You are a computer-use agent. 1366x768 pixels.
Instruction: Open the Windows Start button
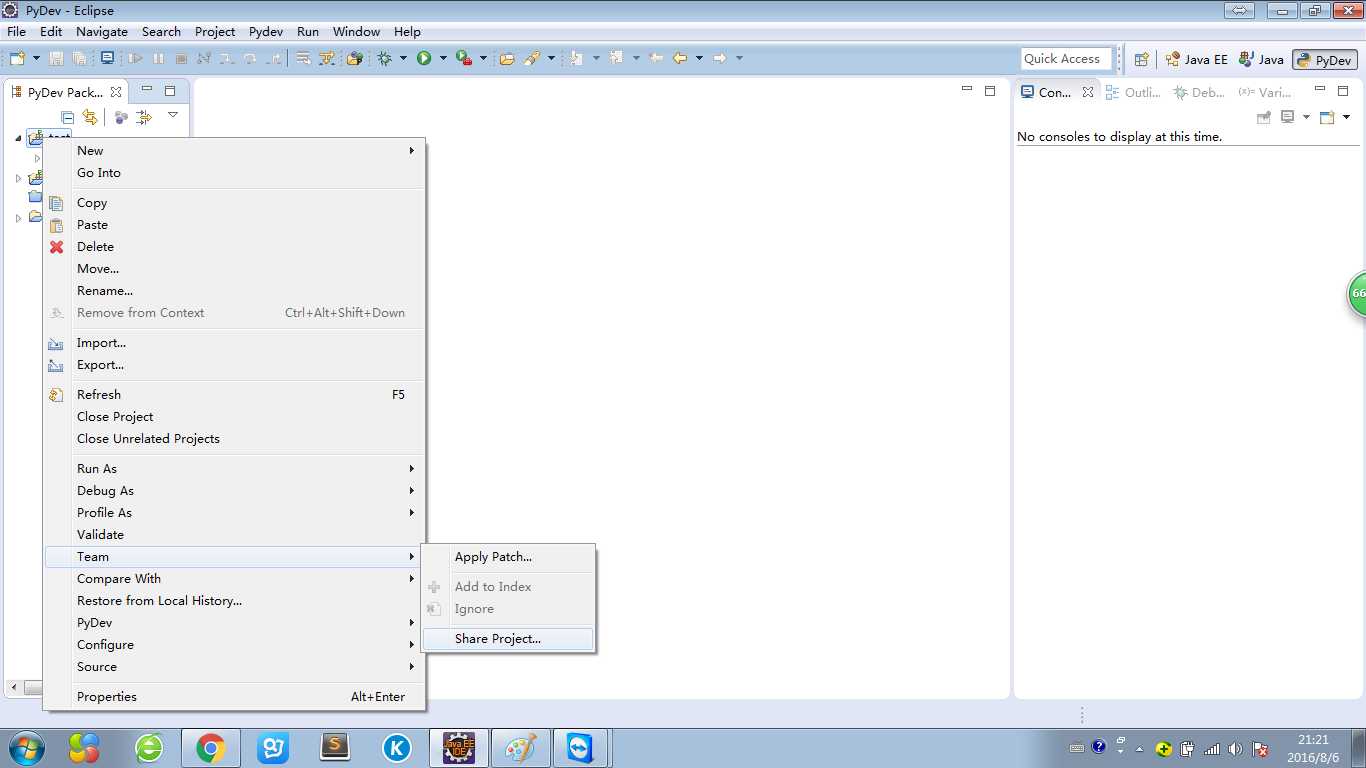[x=26, y=748]
